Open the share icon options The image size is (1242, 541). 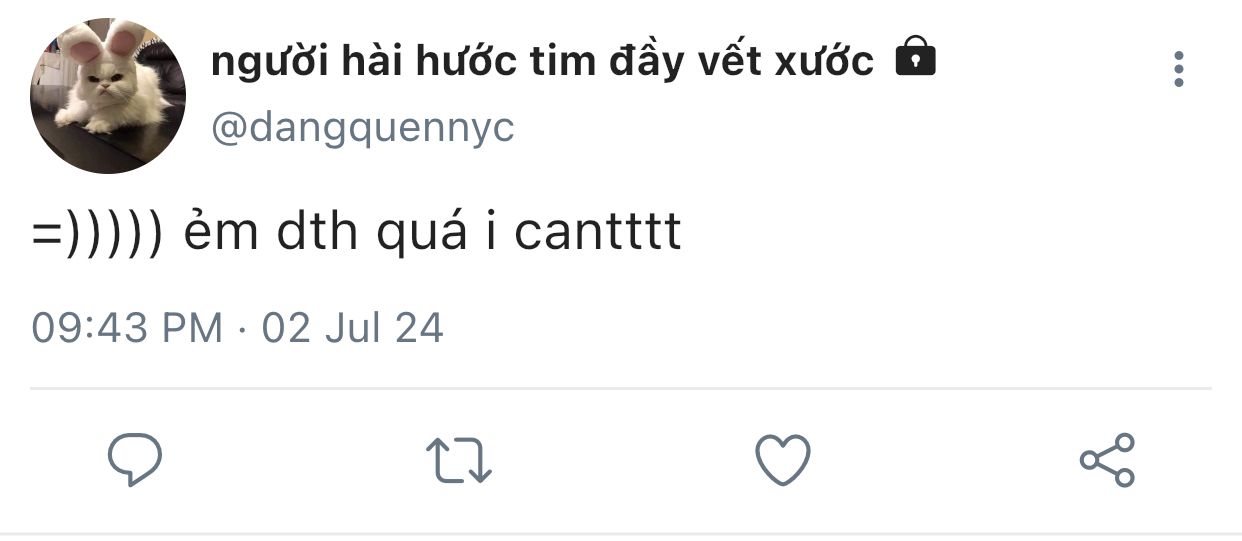(1107, 460)
